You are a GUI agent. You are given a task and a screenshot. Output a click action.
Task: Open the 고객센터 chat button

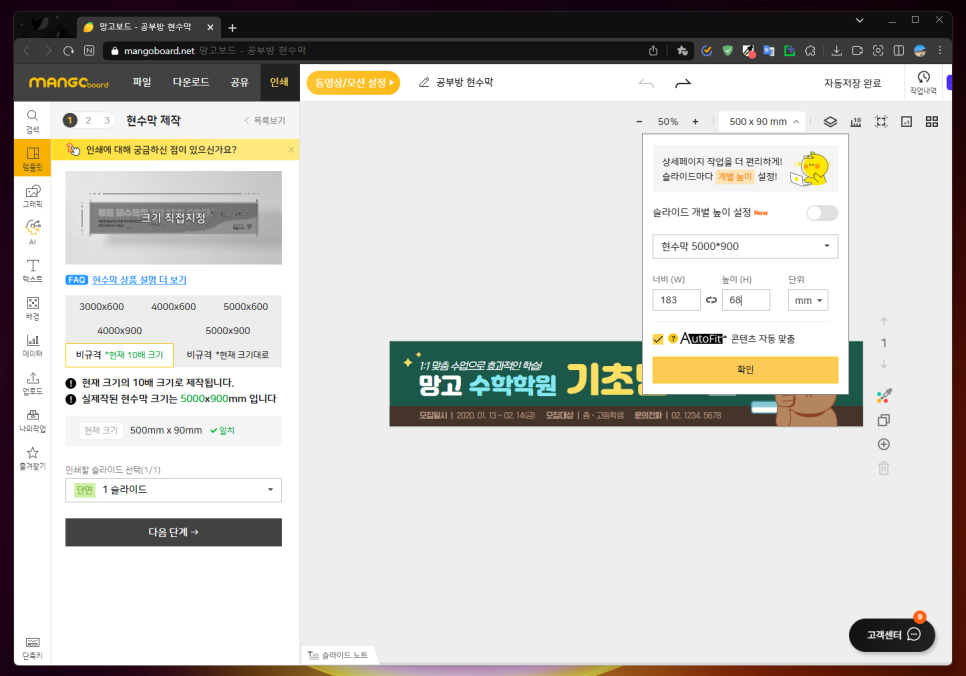click(x=891, y=635)
